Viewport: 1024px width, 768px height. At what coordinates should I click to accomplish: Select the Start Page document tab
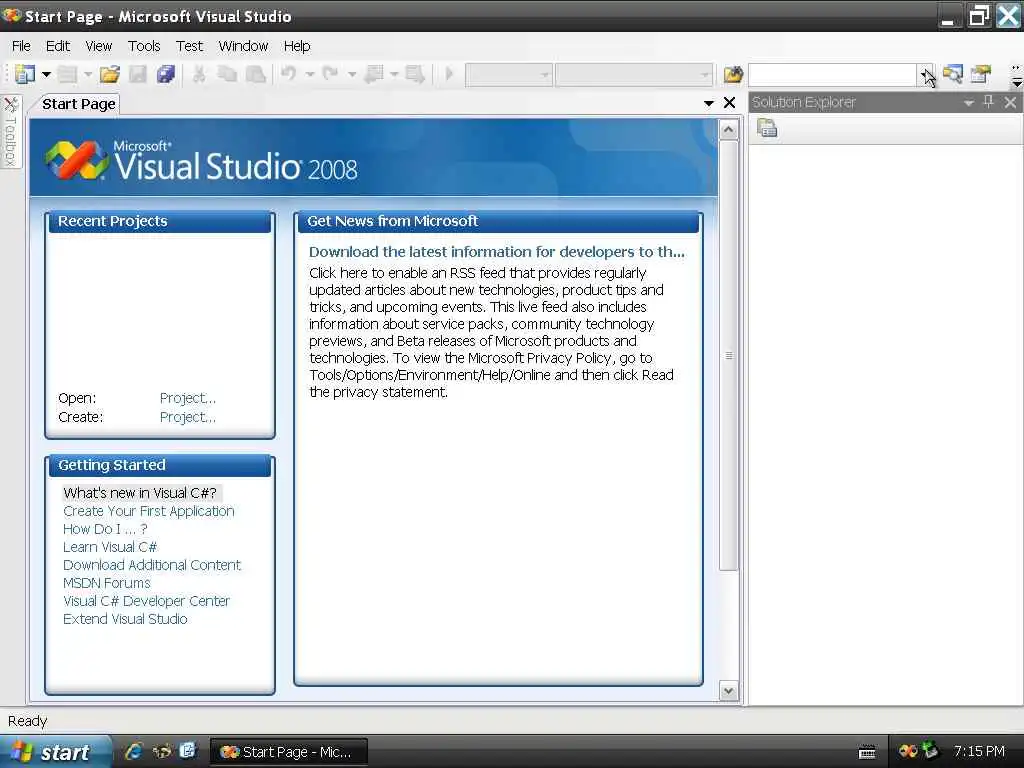pyautogui.click(x=79, y=104)
